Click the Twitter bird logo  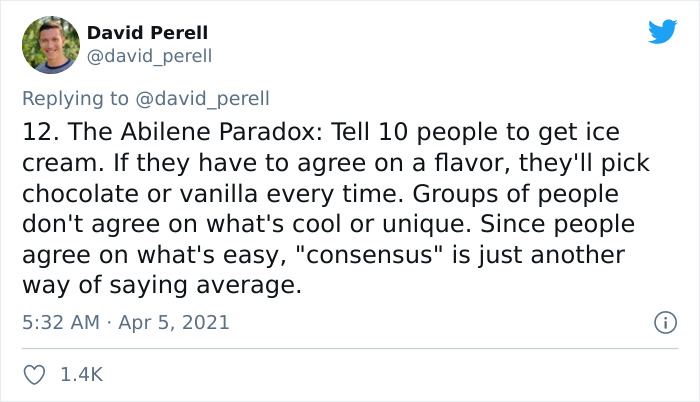coord(662,31)
